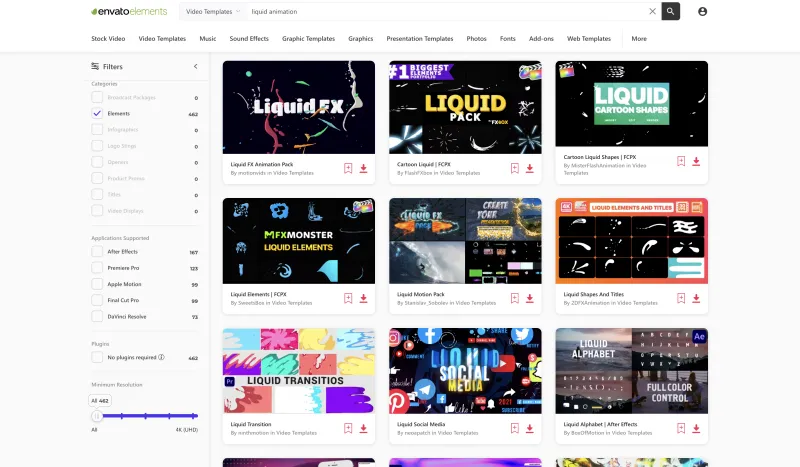Open Presentation Templates navigation tab
800x467 pixels.
[420, 39]
